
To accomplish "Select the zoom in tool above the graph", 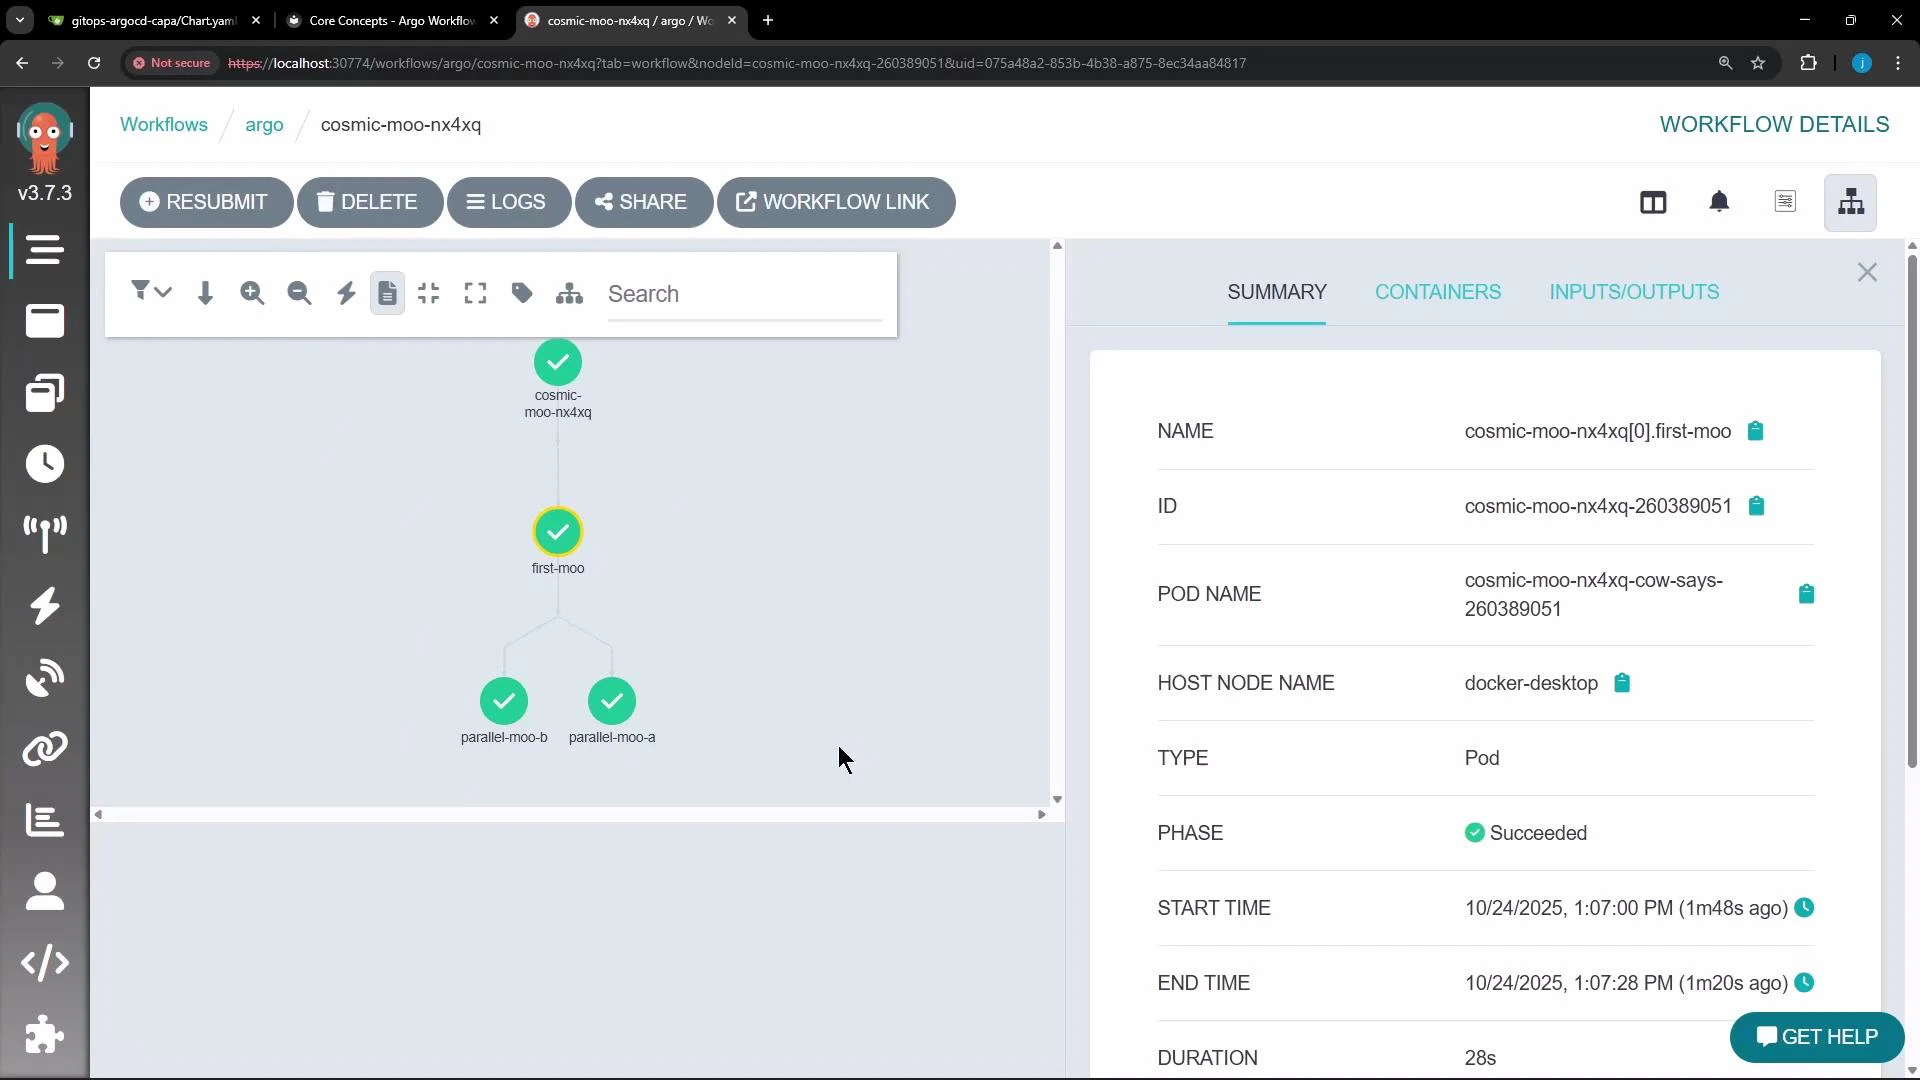I will 252,293.
